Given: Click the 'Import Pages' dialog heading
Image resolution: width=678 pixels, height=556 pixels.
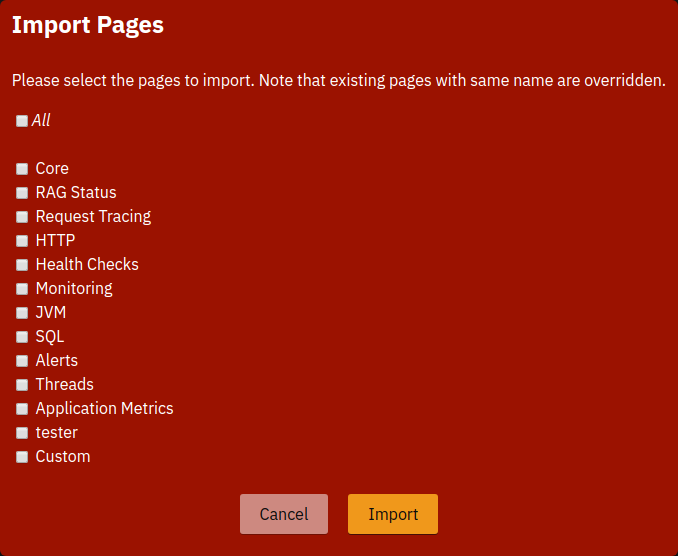Looking at the screenshot, I should click(x=88, y=26).
